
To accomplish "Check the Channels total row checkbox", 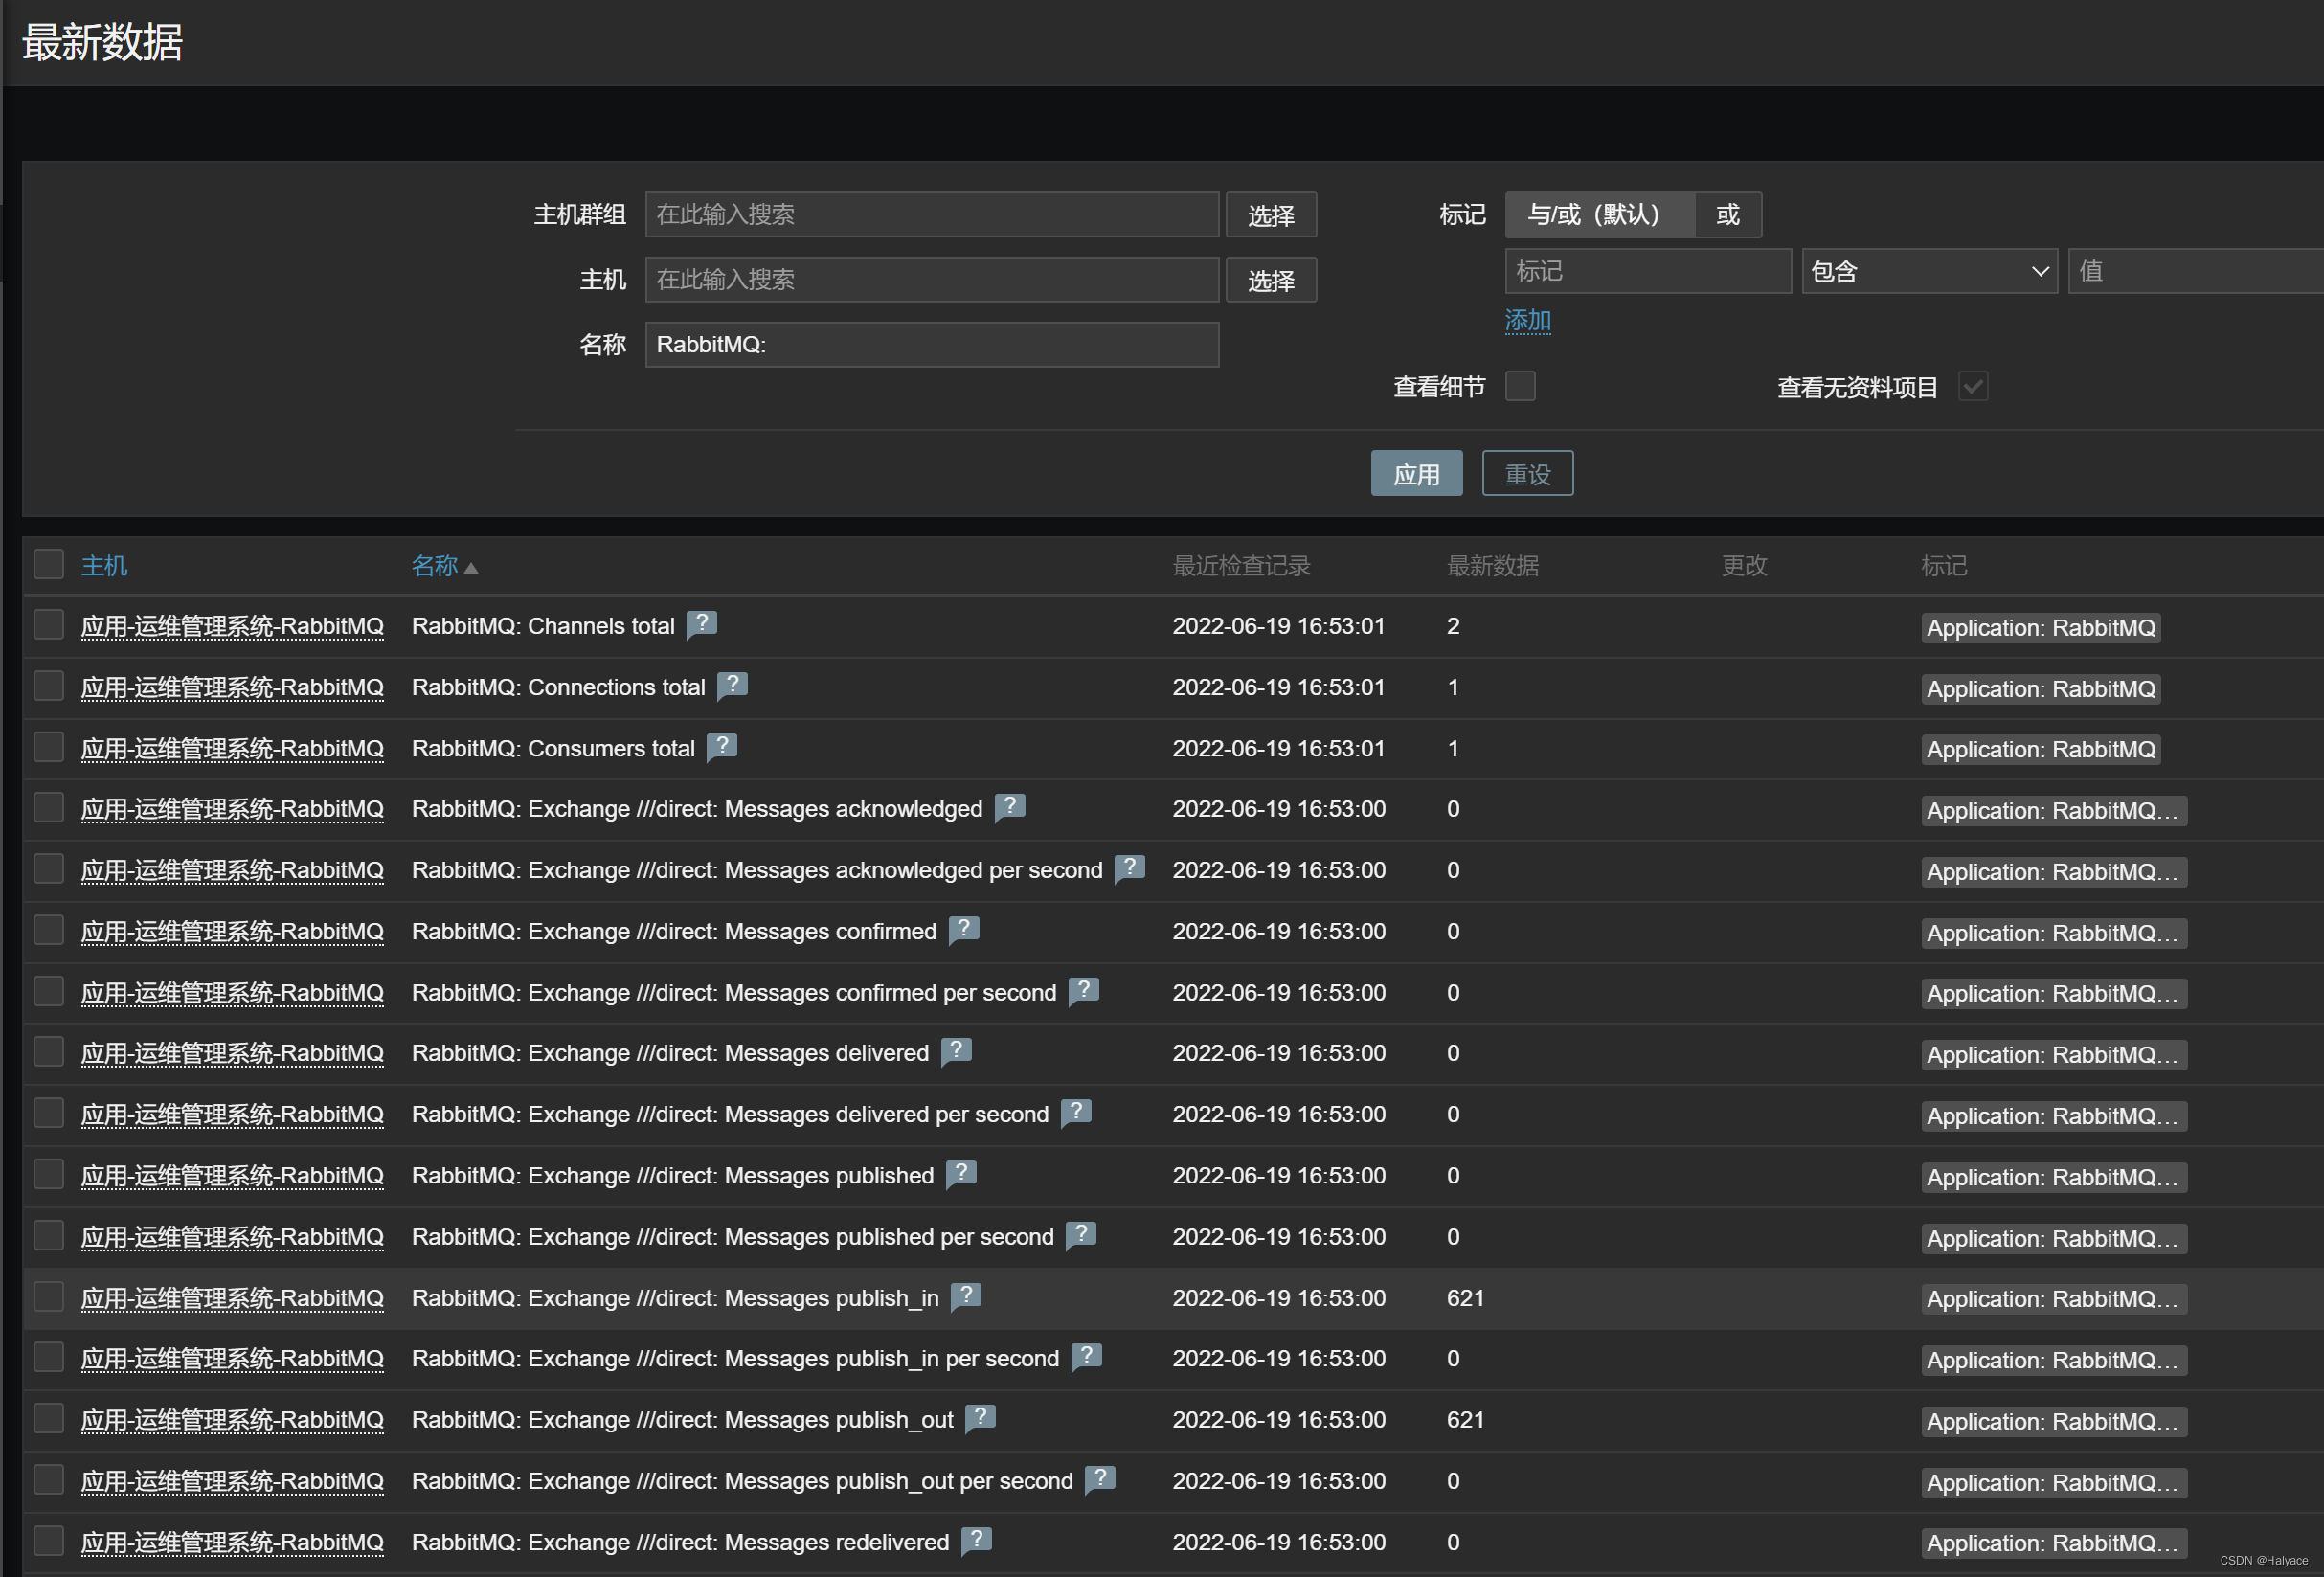I will (49, 625).
